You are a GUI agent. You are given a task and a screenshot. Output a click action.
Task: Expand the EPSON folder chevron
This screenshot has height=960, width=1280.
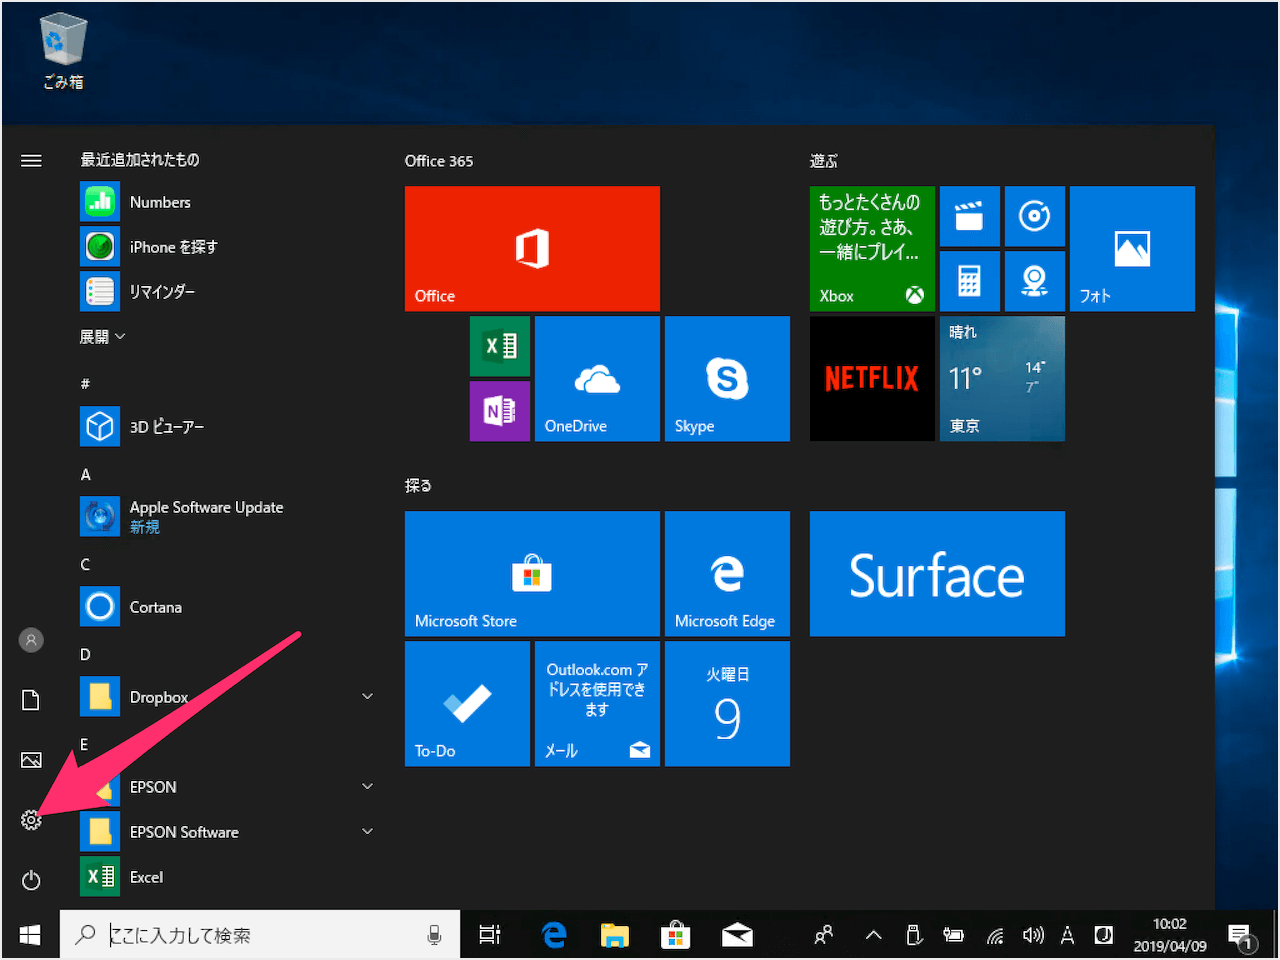tap(367, 786)
